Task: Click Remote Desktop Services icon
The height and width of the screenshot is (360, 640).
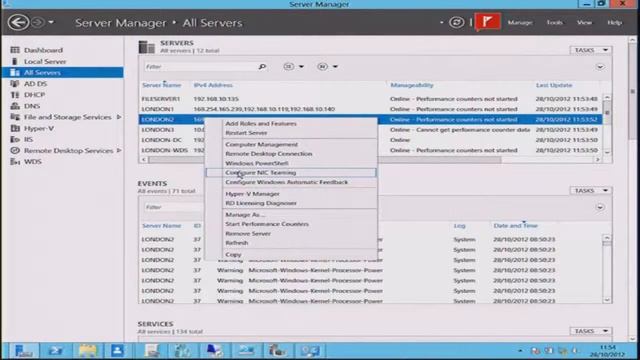Action: coord(15,150)
